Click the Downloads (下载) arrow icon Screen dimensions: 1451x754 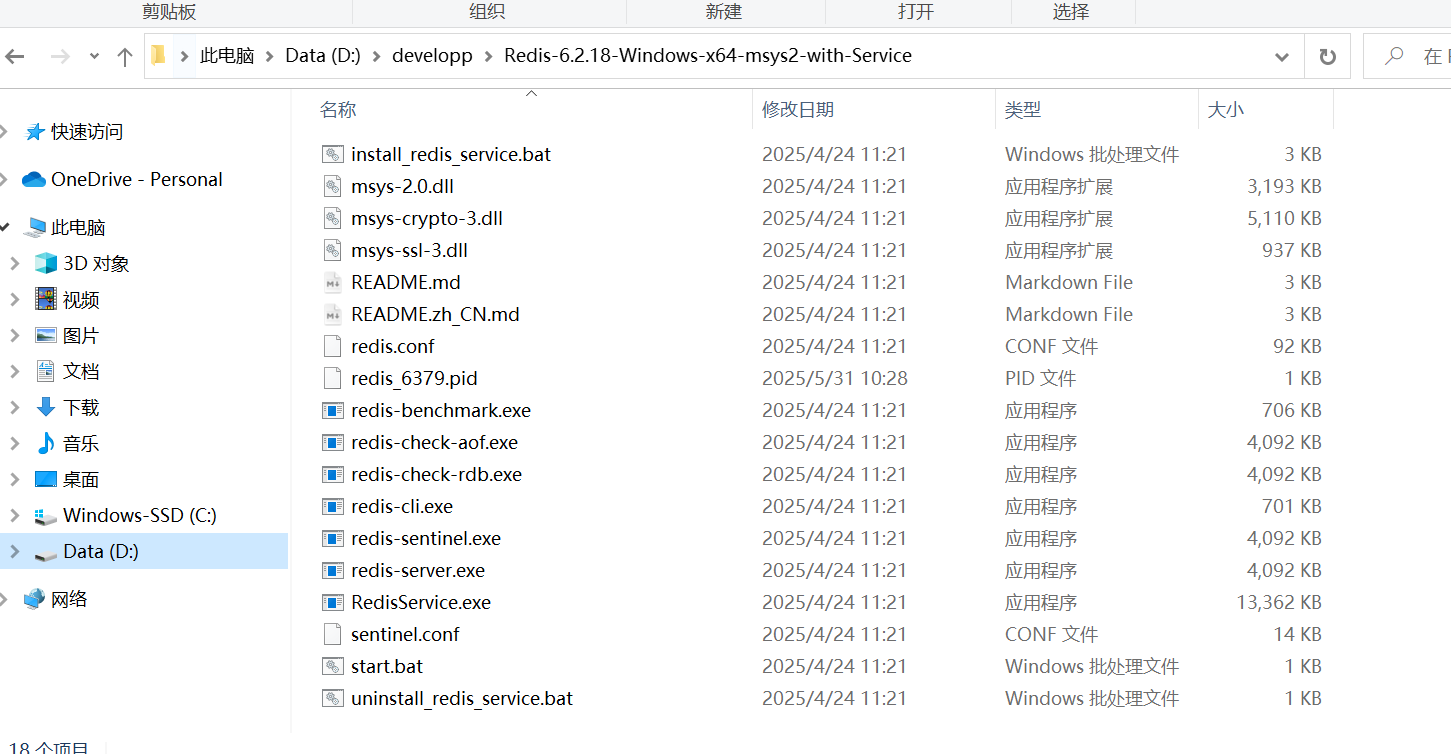46,407
